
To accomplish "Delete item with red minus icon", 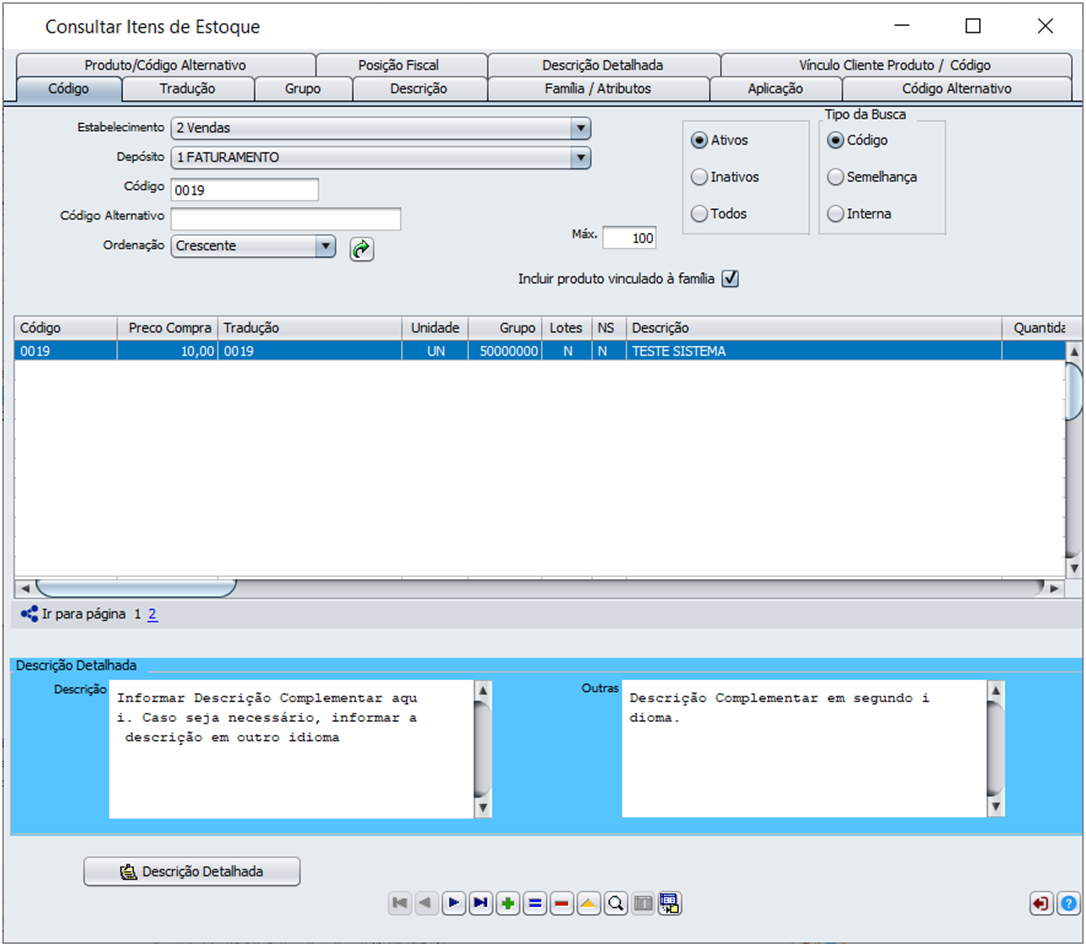I will (562, 903).
